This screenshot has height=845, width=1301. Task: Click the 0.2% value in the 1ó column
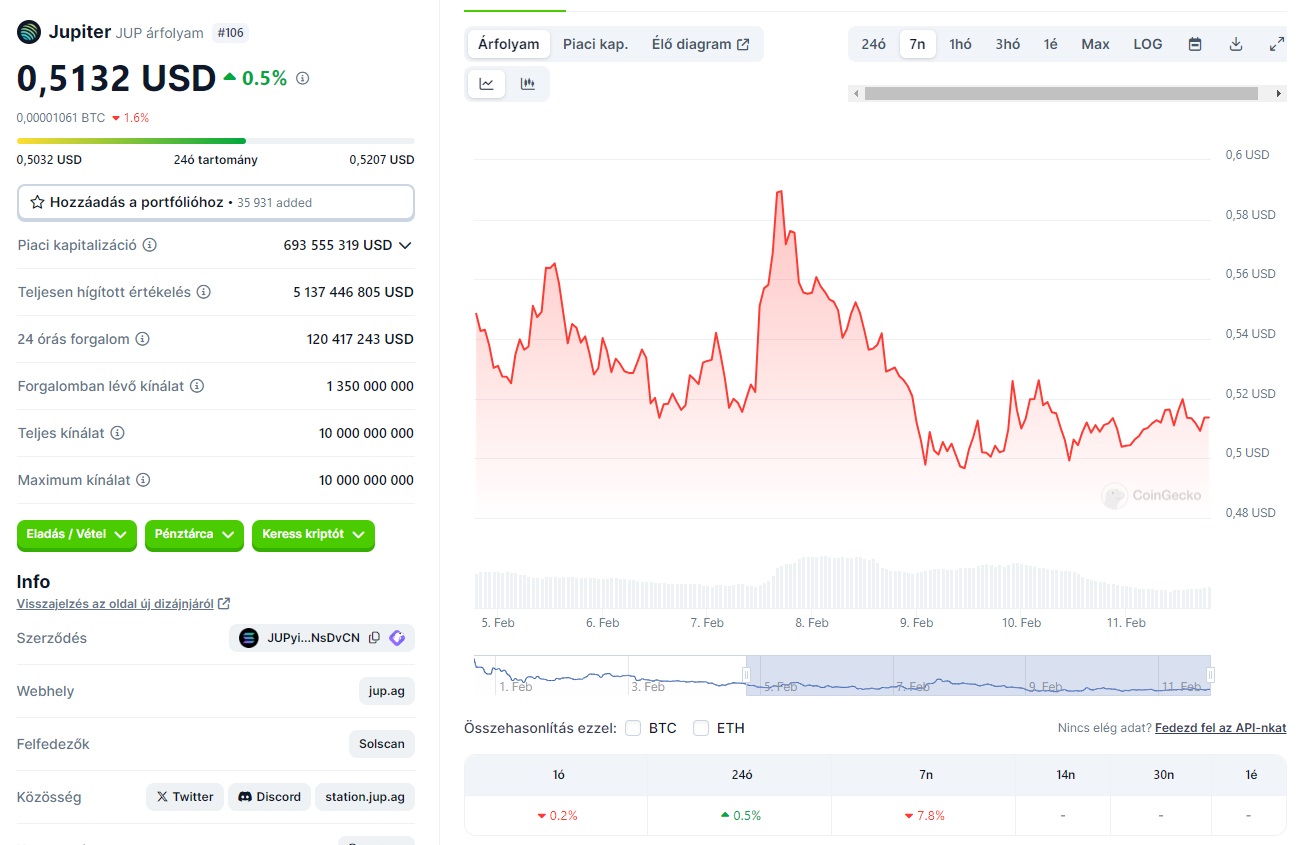[x=557, y=815]
